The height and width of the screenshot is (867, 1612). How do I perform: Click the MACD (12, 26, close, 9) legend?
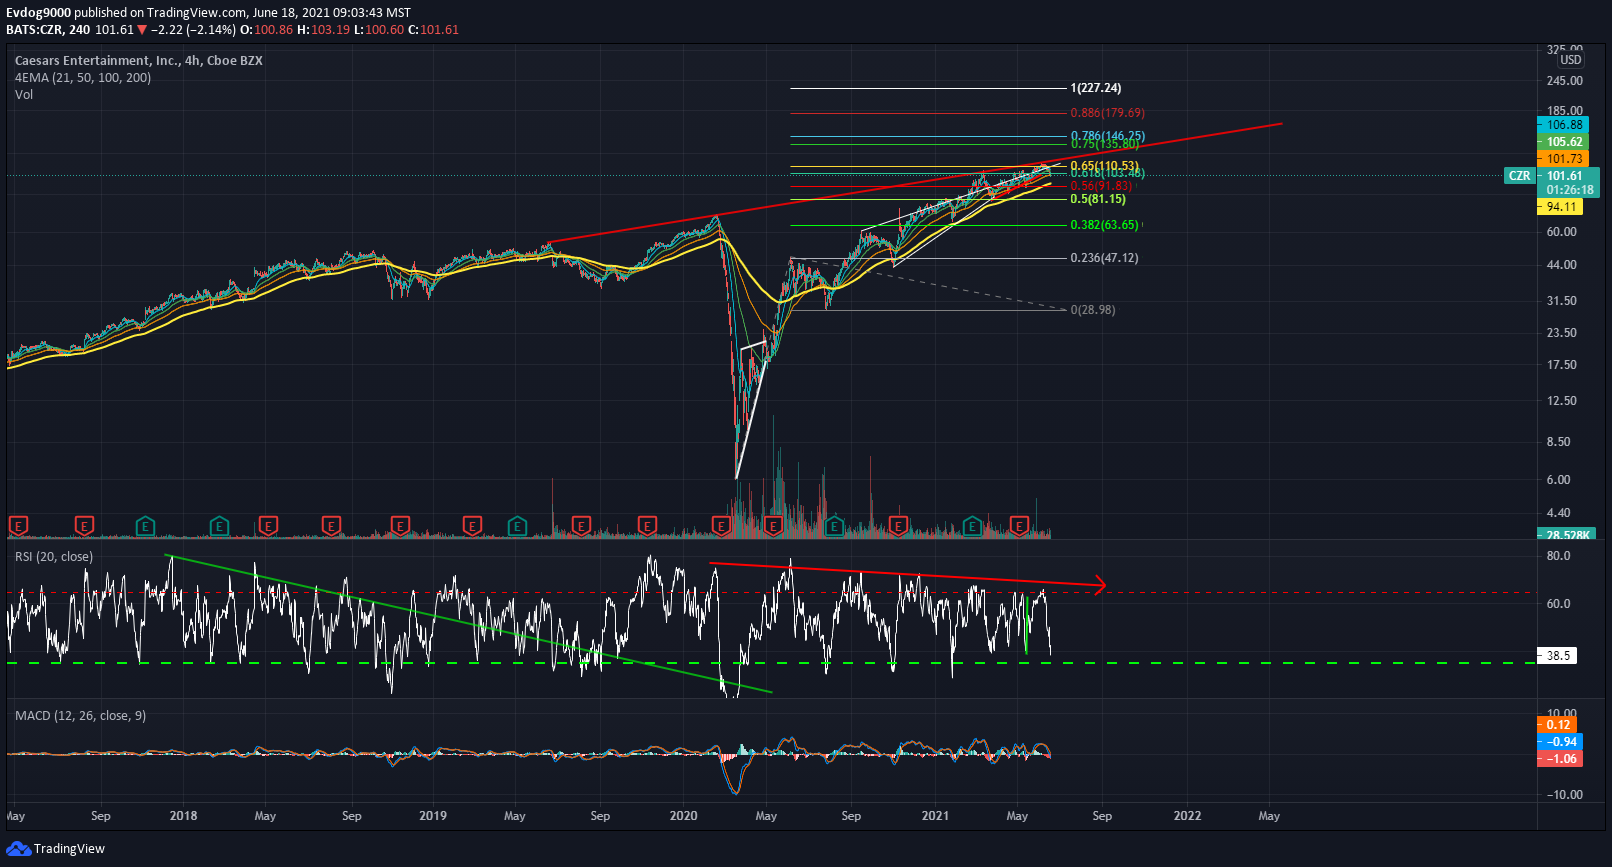(80, 716)
